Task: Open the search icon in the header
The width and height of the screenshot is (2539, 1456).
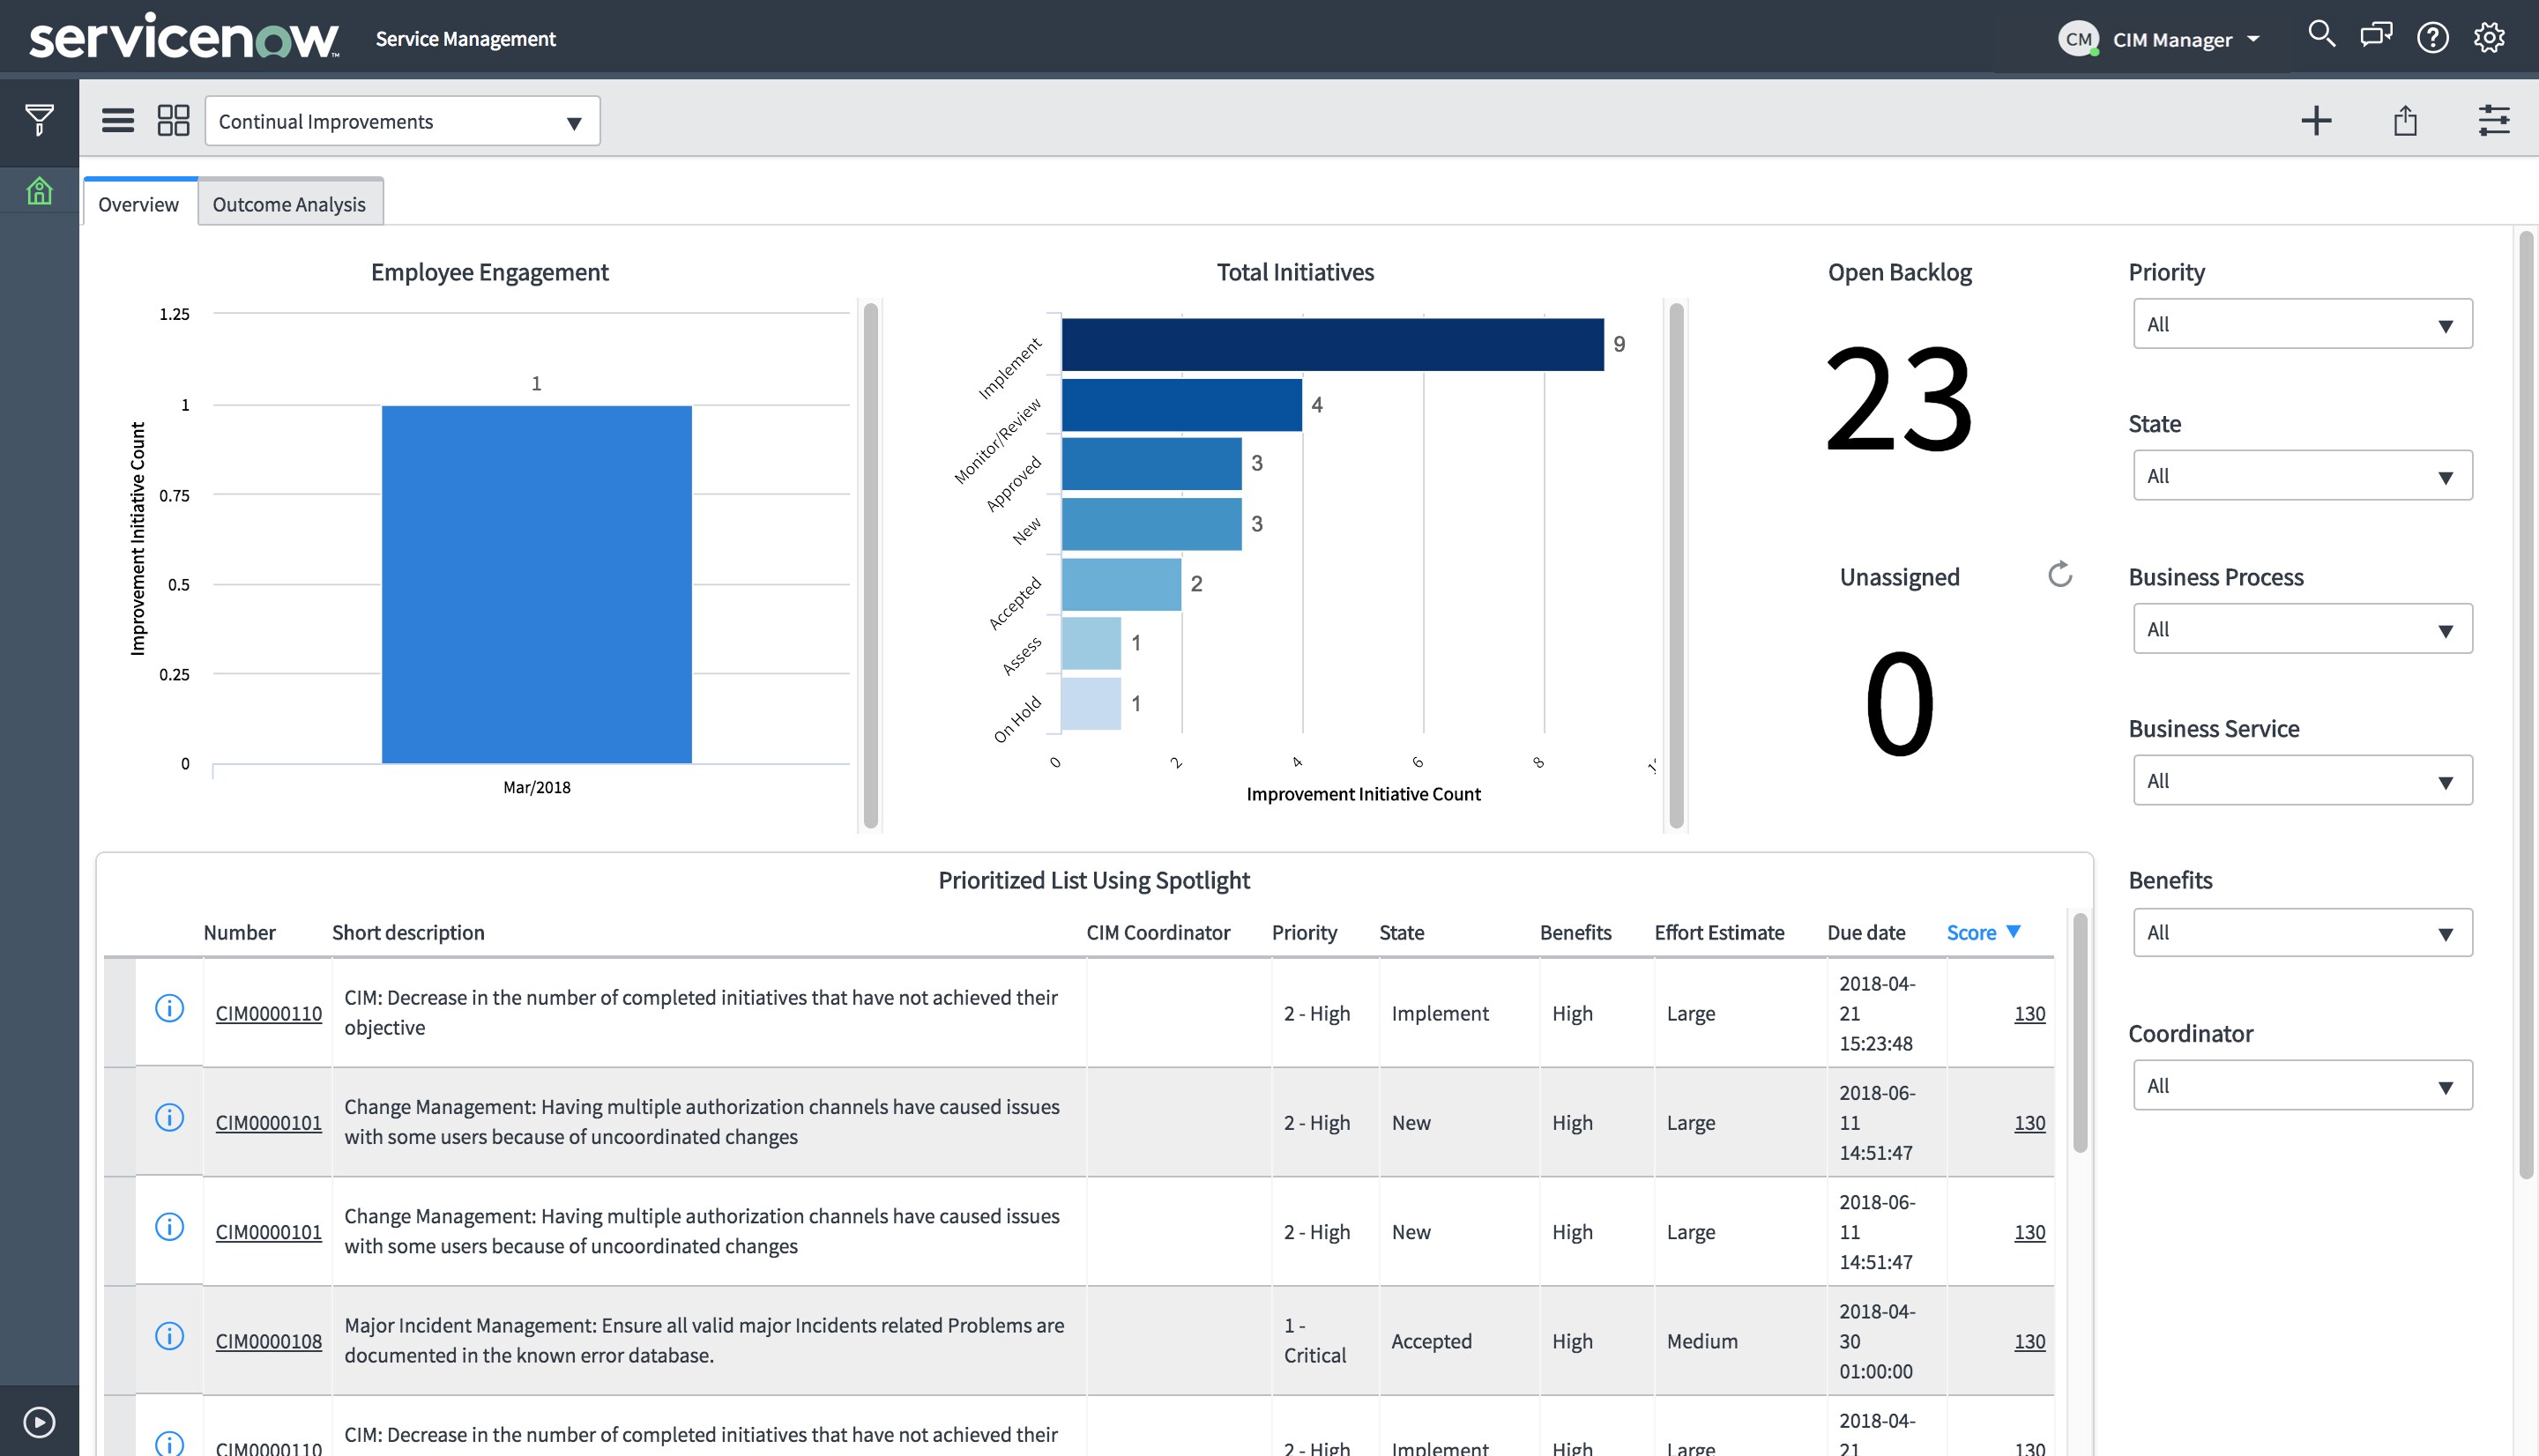Action: click(x=2322, y=36)
